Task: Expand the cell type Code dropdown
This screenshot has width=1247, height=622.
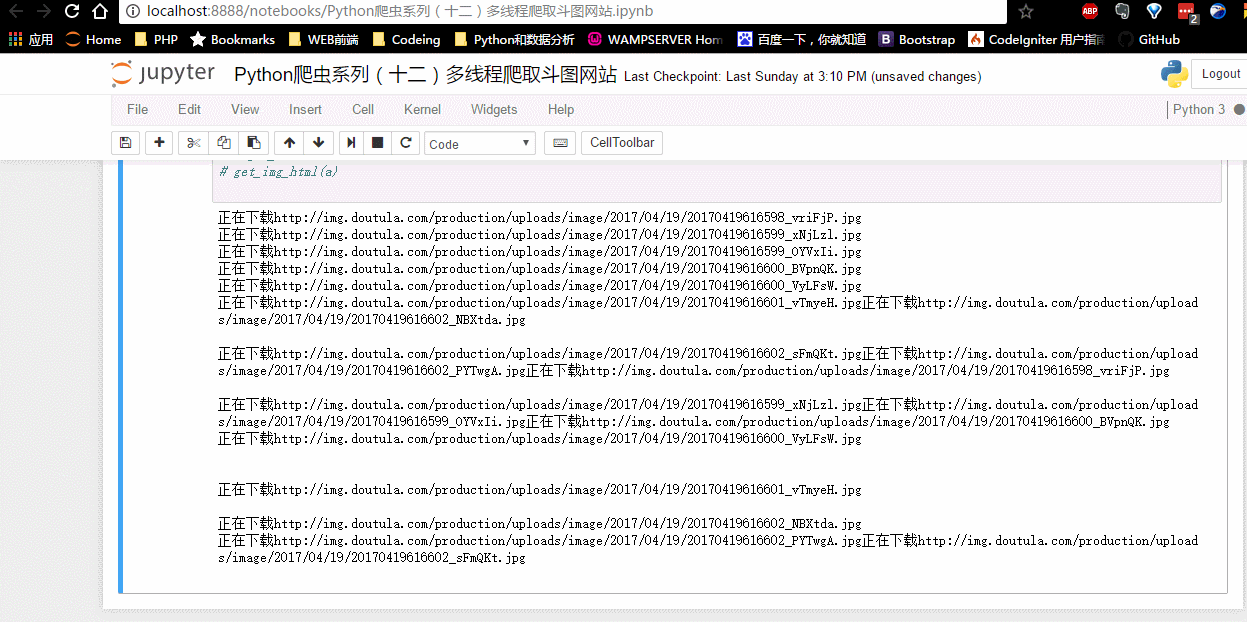Action: [480, 143]
